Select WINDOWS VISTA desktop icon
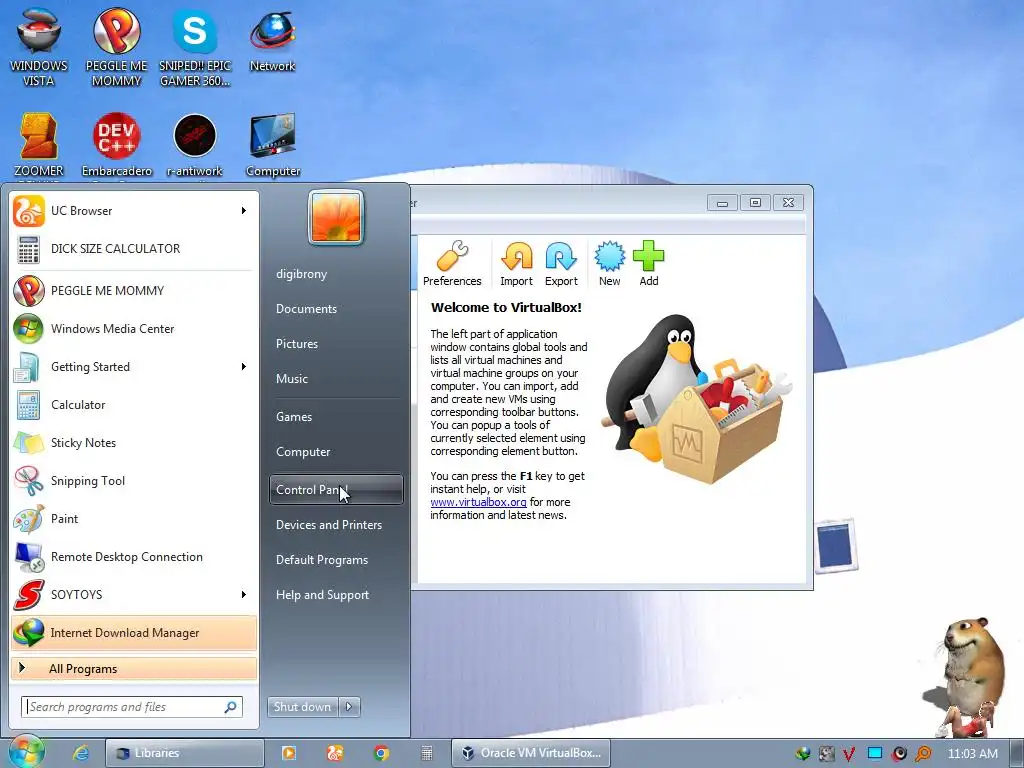This screenshot has height=768, width=1024. [x=39, y=46]
